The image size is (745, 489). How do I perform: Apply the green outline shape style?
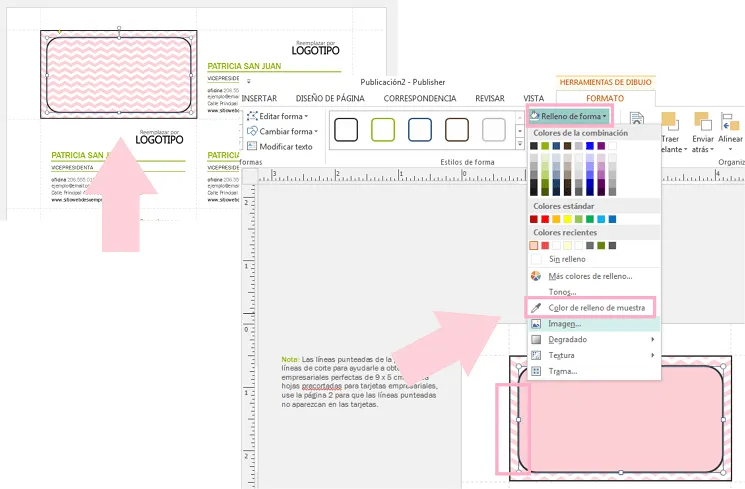coord(383,130)
